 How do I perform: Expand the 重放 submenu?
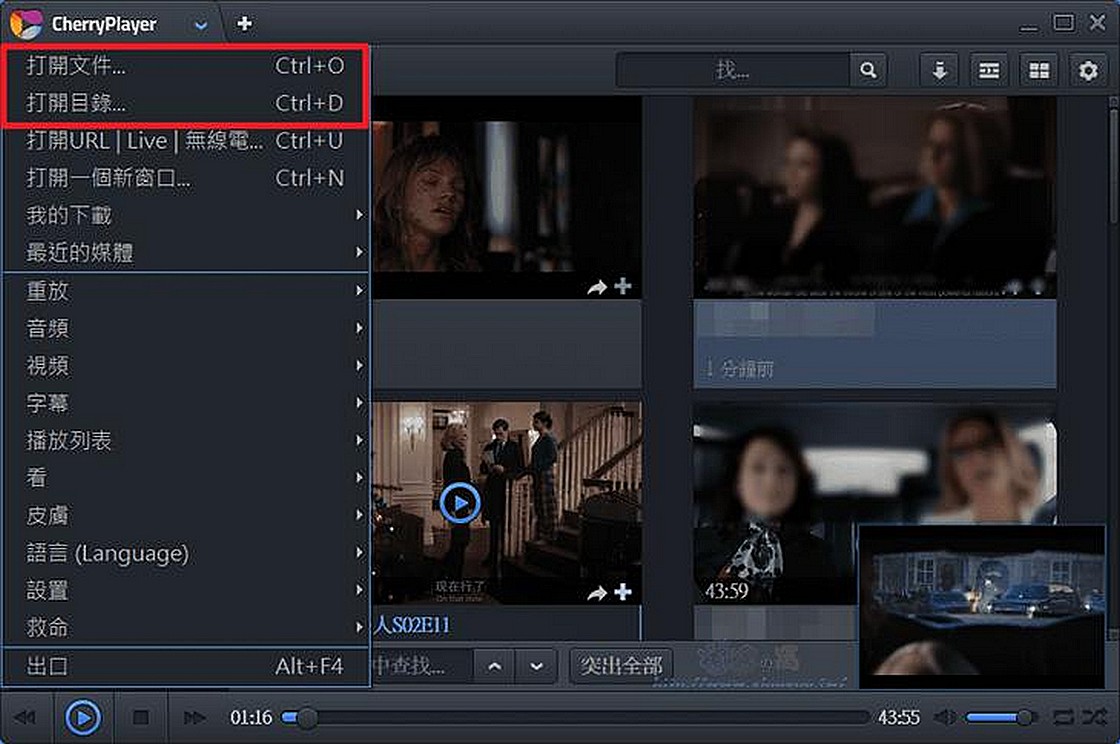186,291
